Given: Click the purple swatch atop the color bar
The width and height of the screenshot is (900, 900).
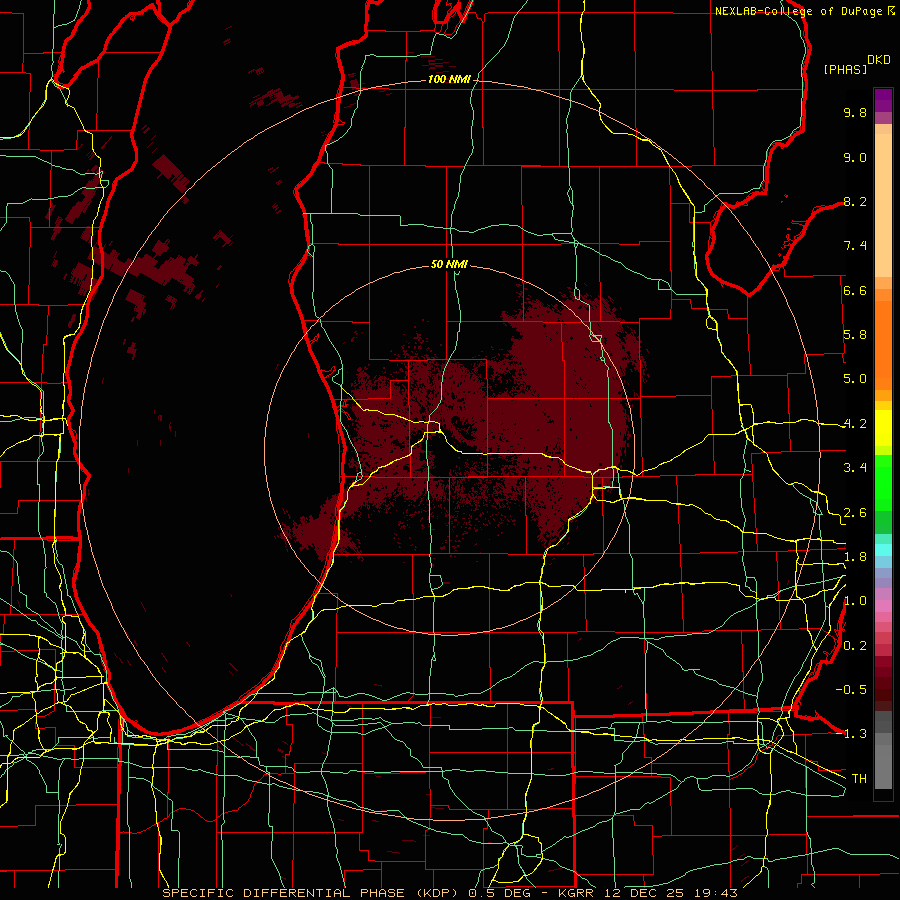Looking at the screenshot, I should click(x=883, y=100).
